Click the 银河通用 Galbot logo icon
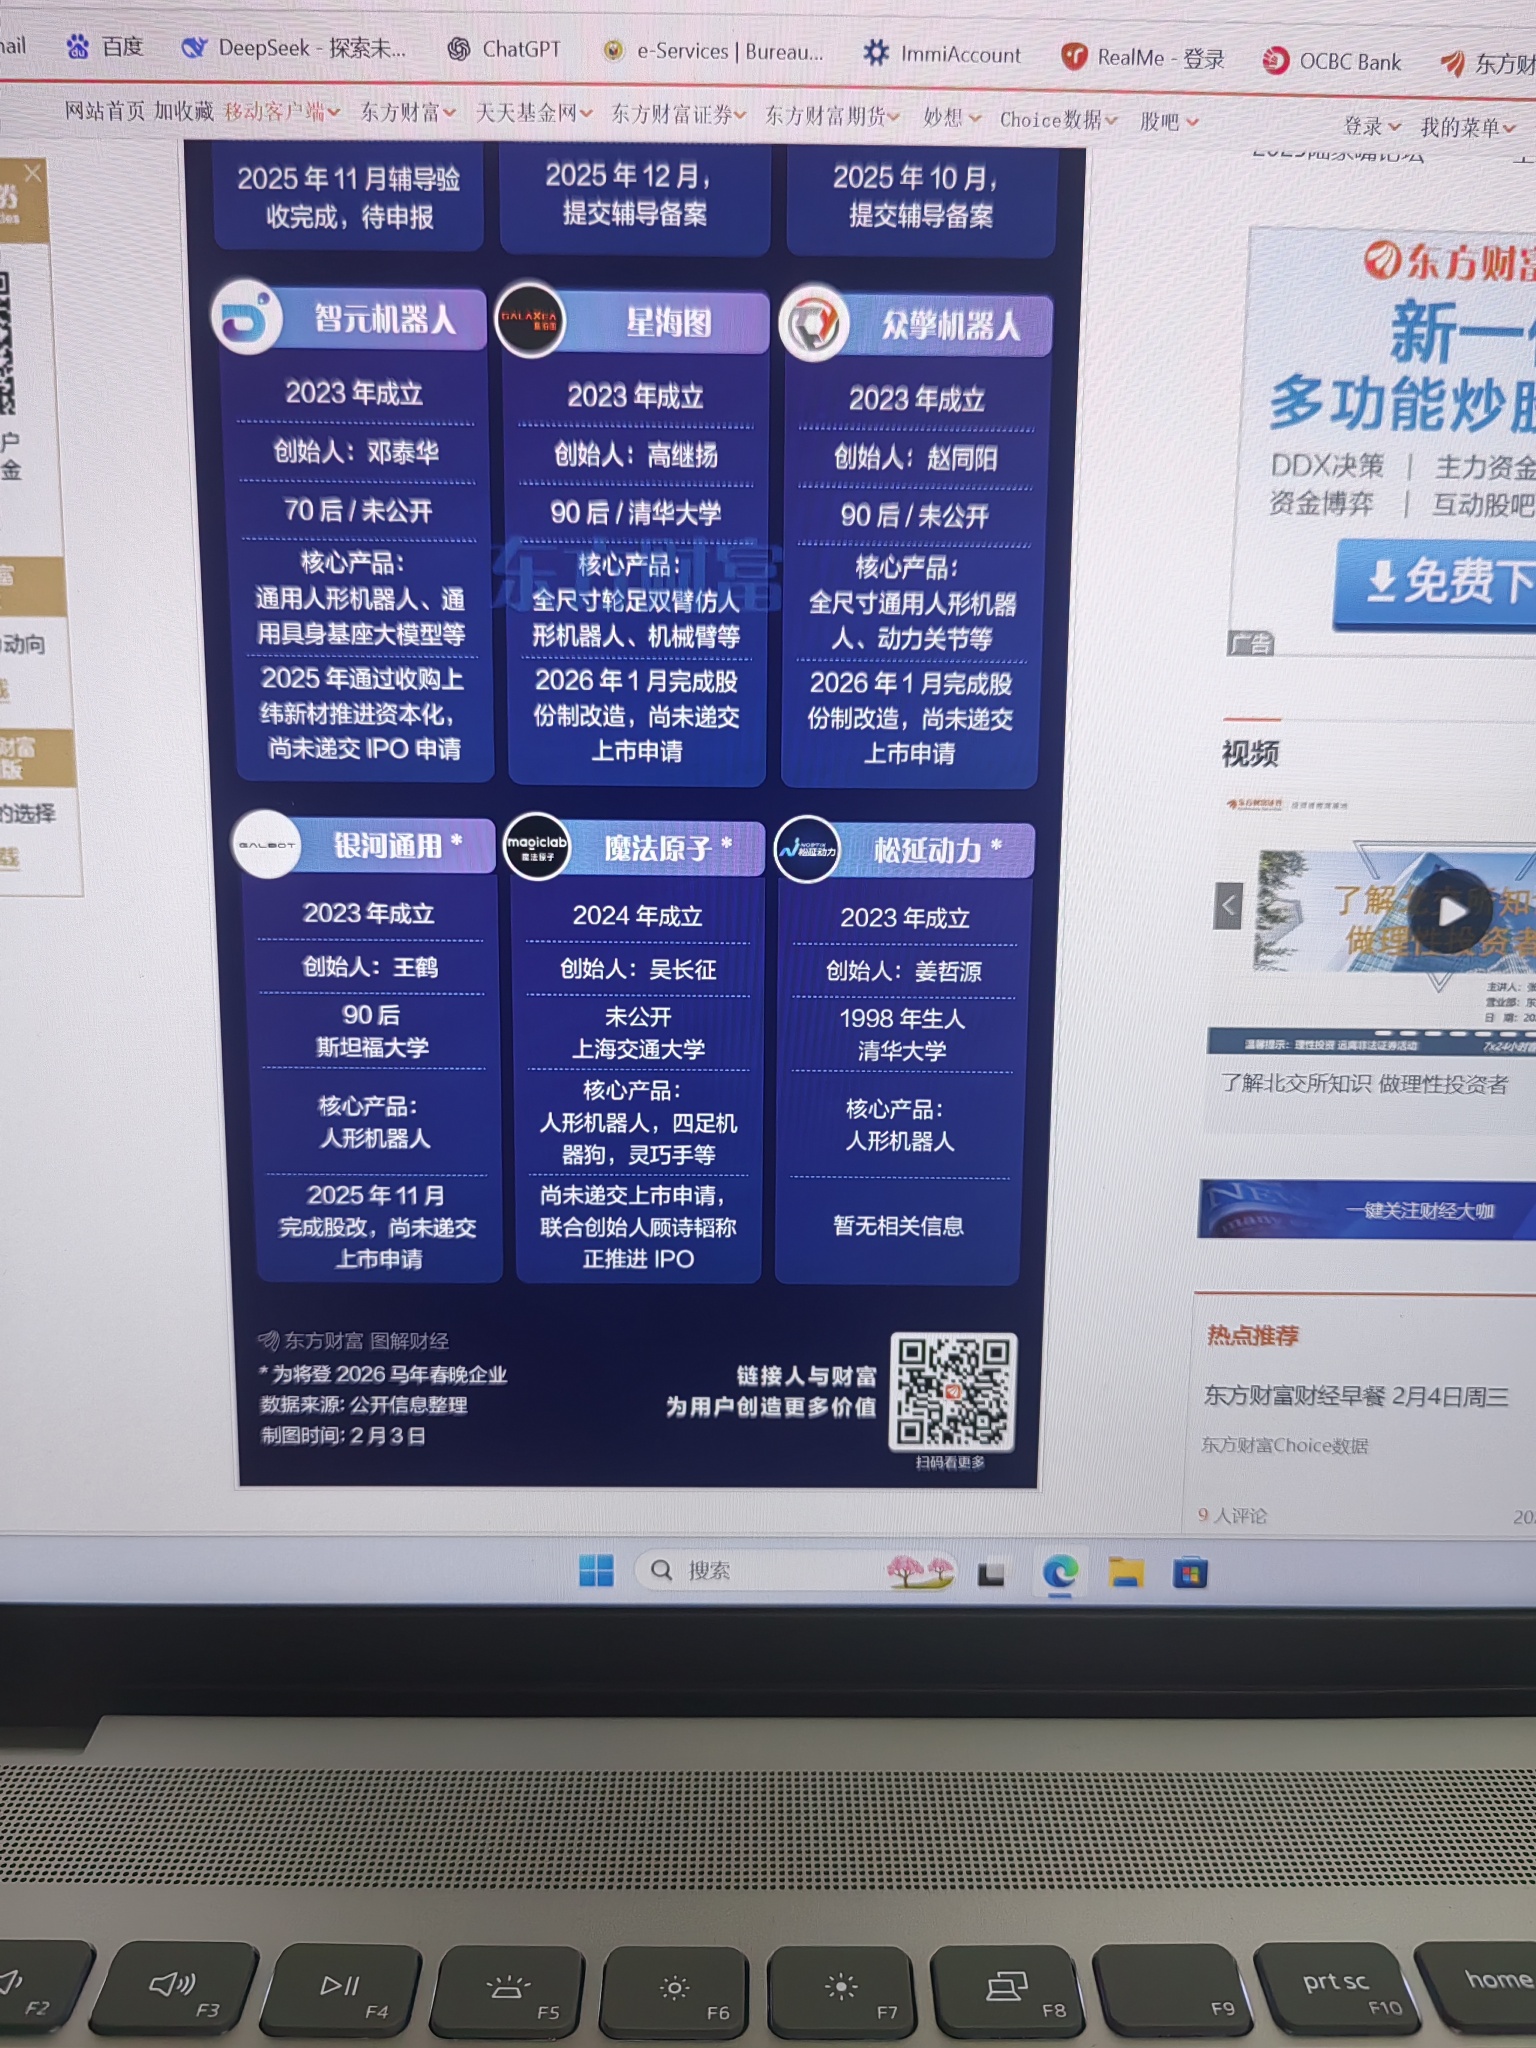1536x2048 pixels. tap(266, 845)
